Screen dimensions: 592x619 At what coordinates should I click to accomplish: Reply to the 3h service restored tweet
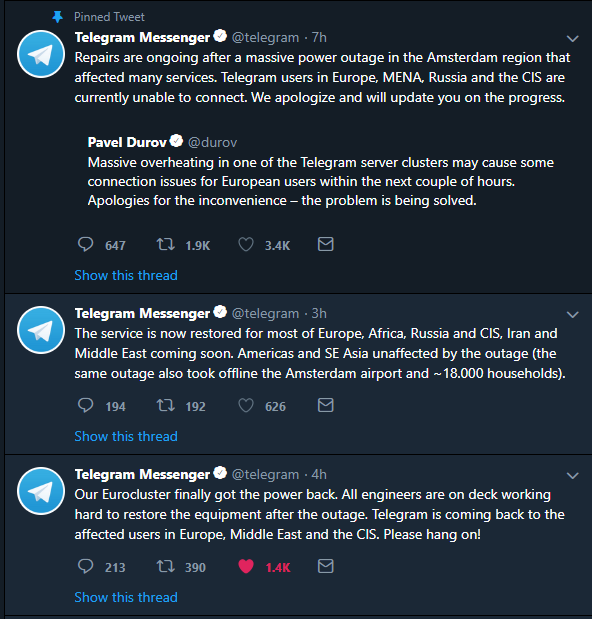[x=85, y=405]
